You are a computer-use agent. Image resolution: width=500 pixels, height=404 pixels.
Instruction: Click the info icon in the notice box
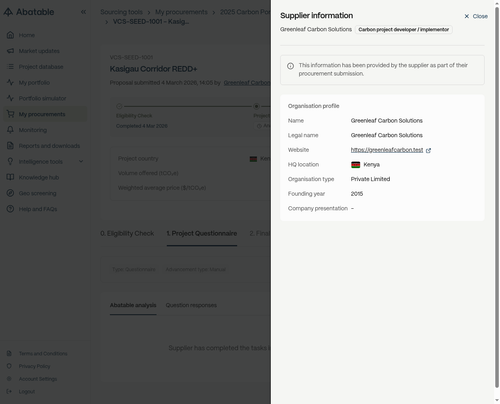(x=290, y=66)
